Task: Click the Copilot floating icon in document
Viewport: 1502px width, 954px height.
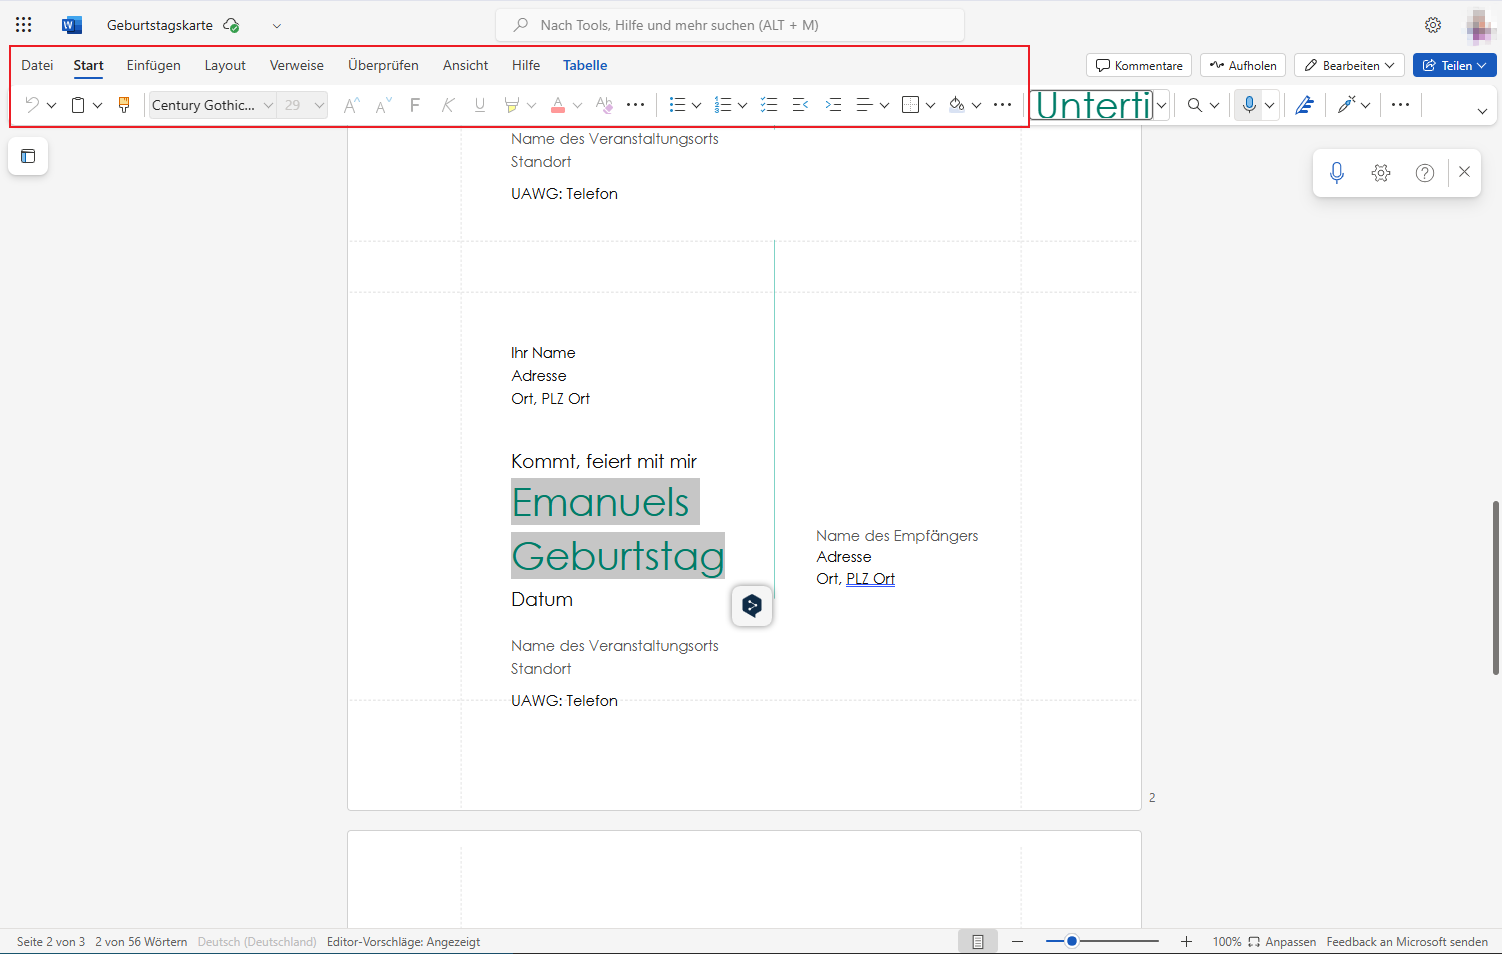Action: [752, 605]
